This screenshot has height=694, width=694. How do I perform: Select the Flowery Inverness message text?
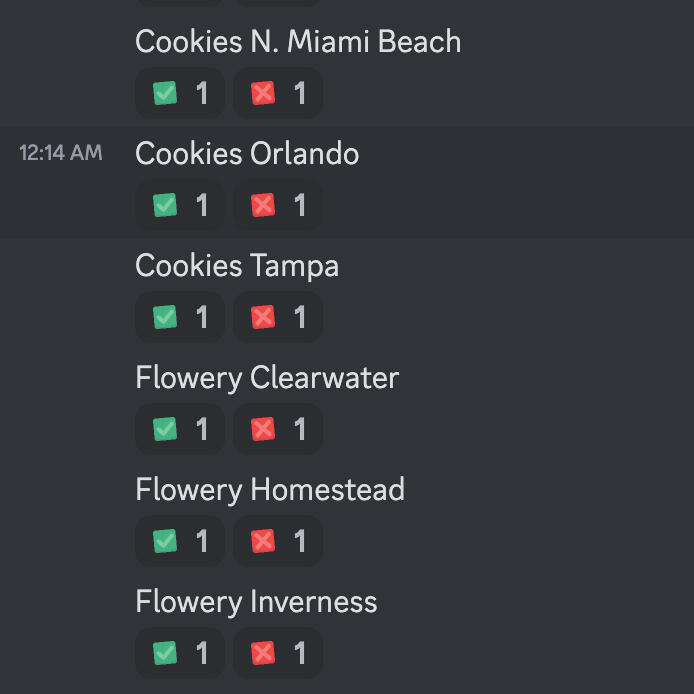256,602
